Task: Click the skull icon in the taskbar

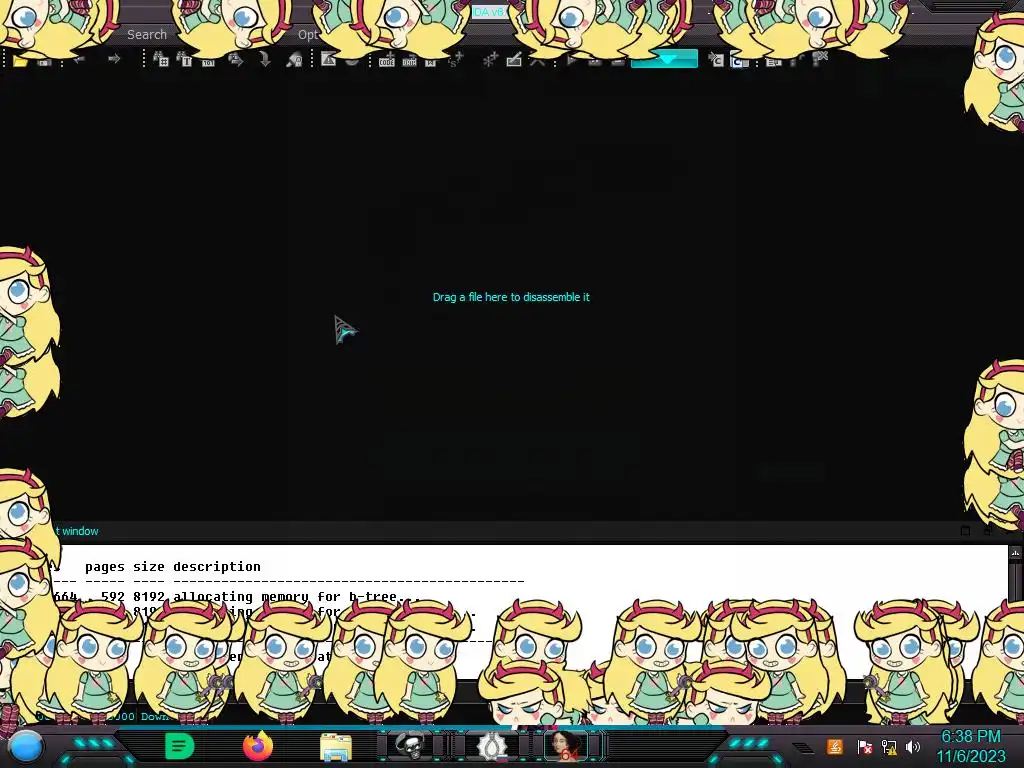Action: point(411,746)
